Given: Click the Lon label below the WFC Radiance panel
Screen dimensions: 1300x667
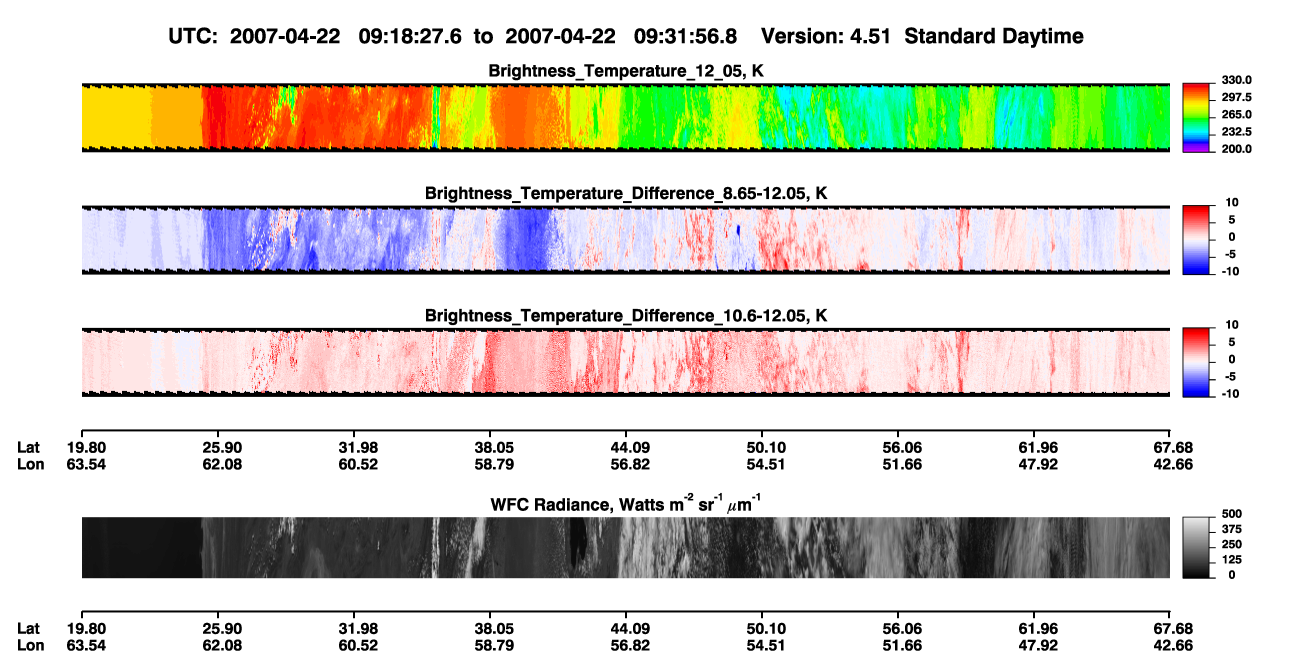Looking at the screenshot, I should (x=29, y=646).
